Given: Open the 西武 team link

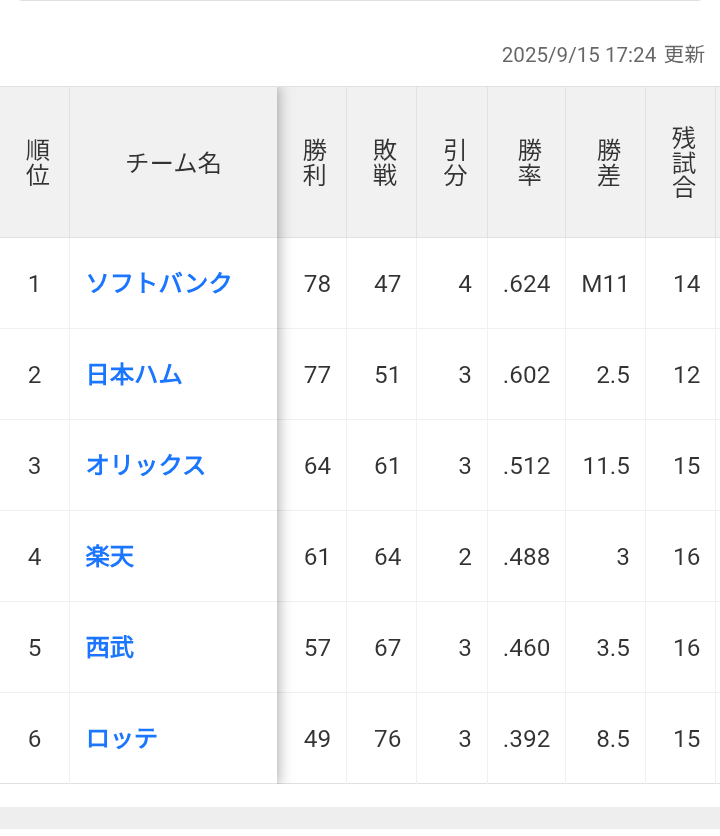Looking at the screenshot, I should tap(110, 648).
